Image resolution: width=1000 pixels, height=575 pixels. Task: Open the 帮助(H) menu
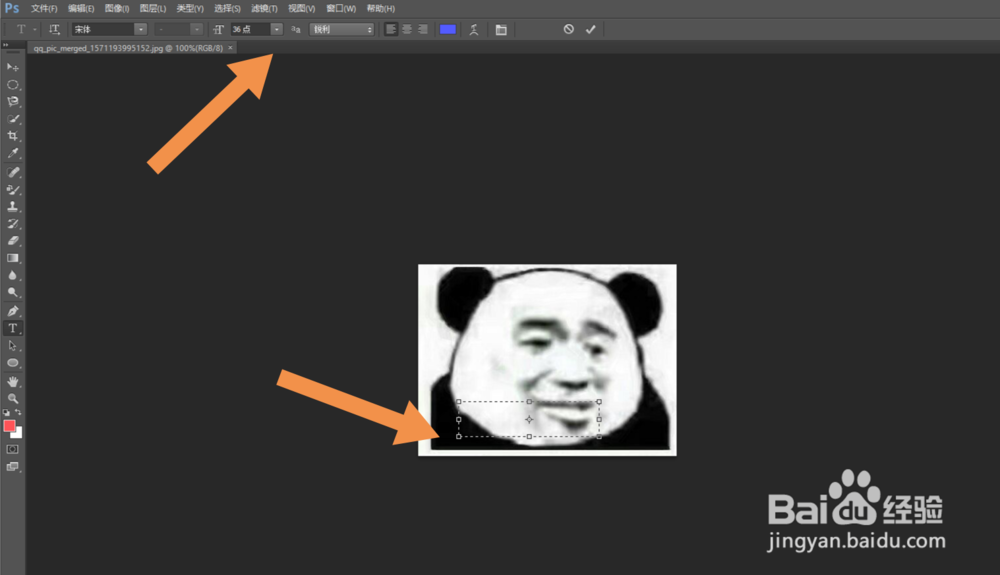coord(381,8)
